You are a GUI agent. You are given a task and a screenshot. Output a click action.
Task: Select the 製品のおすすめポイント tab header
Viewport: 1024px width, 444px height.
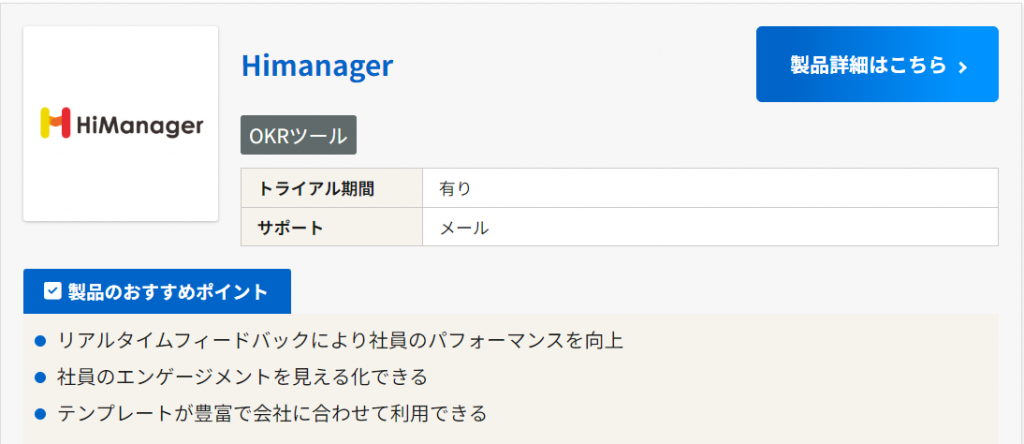[157, 292]
